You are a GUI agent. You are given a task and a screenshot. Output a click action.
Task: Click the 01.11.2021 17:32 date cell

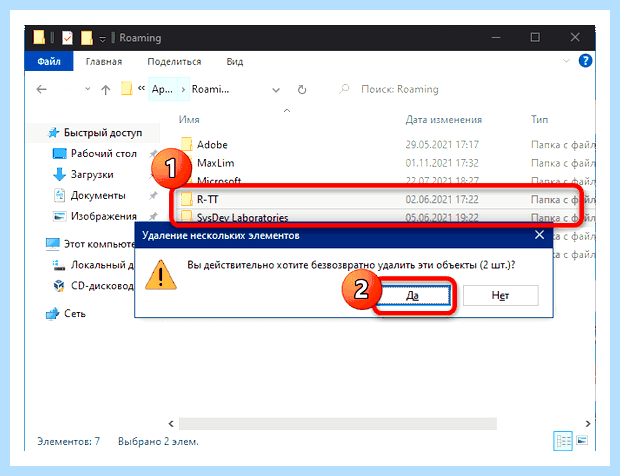pyautogui.click(x=442, y=163)
